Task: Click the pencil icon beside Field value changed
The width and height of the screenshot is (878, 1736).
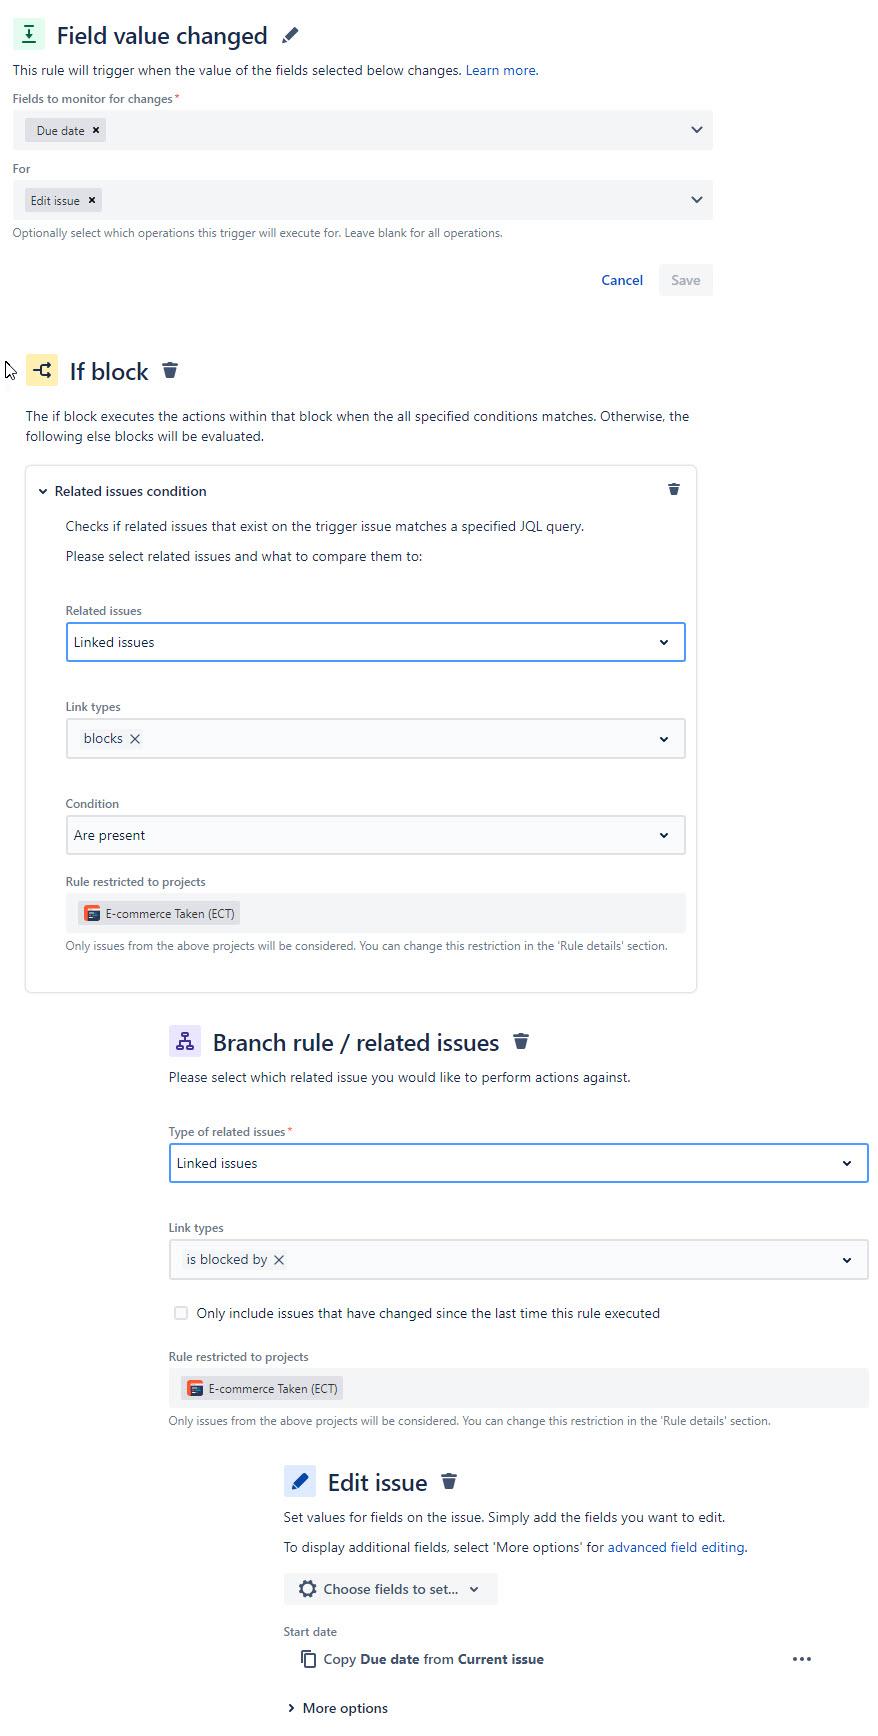Action: 290,36
